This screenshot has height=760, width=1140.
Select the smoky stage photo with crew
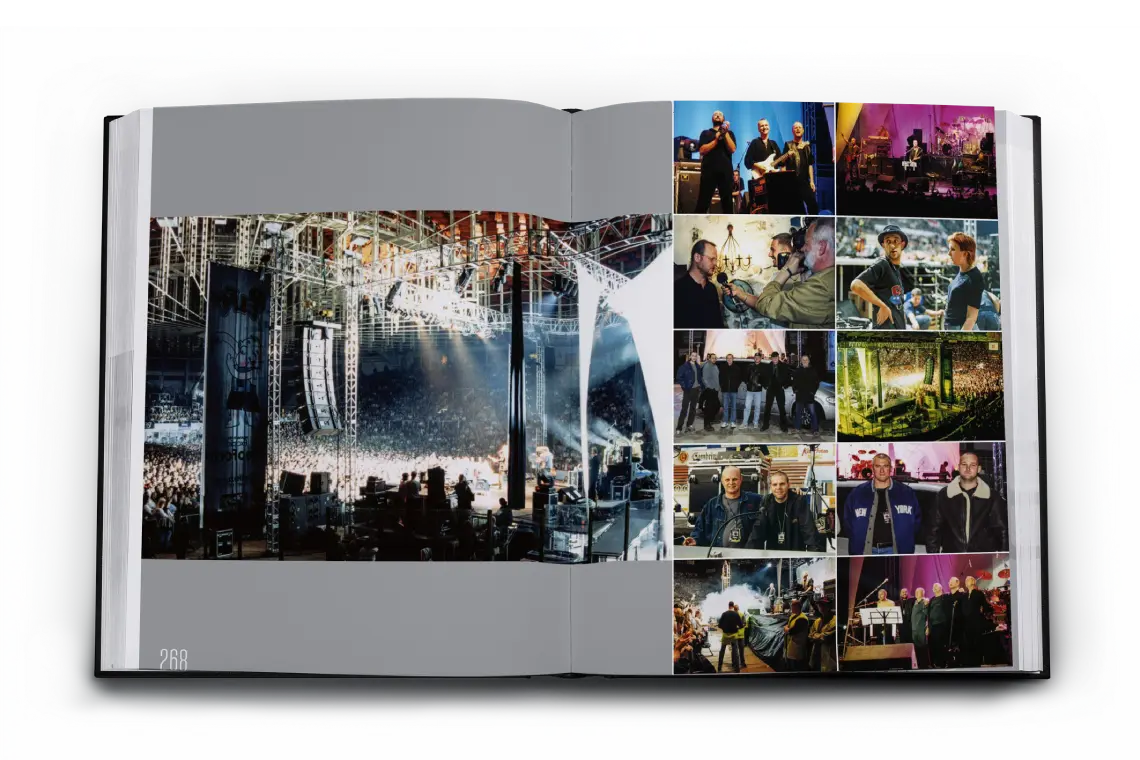pyautogui.click(x=753, y=615)
